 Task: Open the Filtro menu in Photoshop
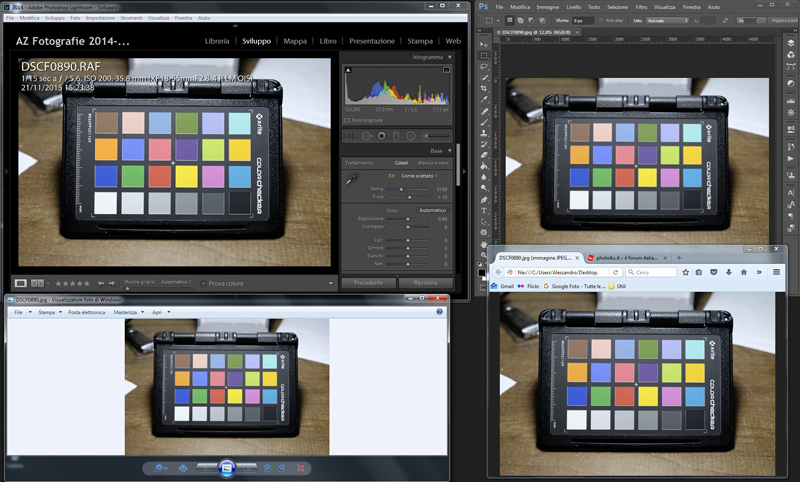tap(657, 7)
